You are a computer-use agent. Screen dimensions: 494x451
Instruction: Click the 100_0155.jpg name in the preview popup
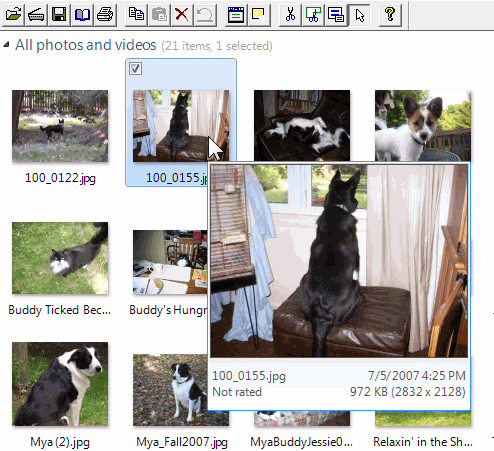(x=249, y=376)
